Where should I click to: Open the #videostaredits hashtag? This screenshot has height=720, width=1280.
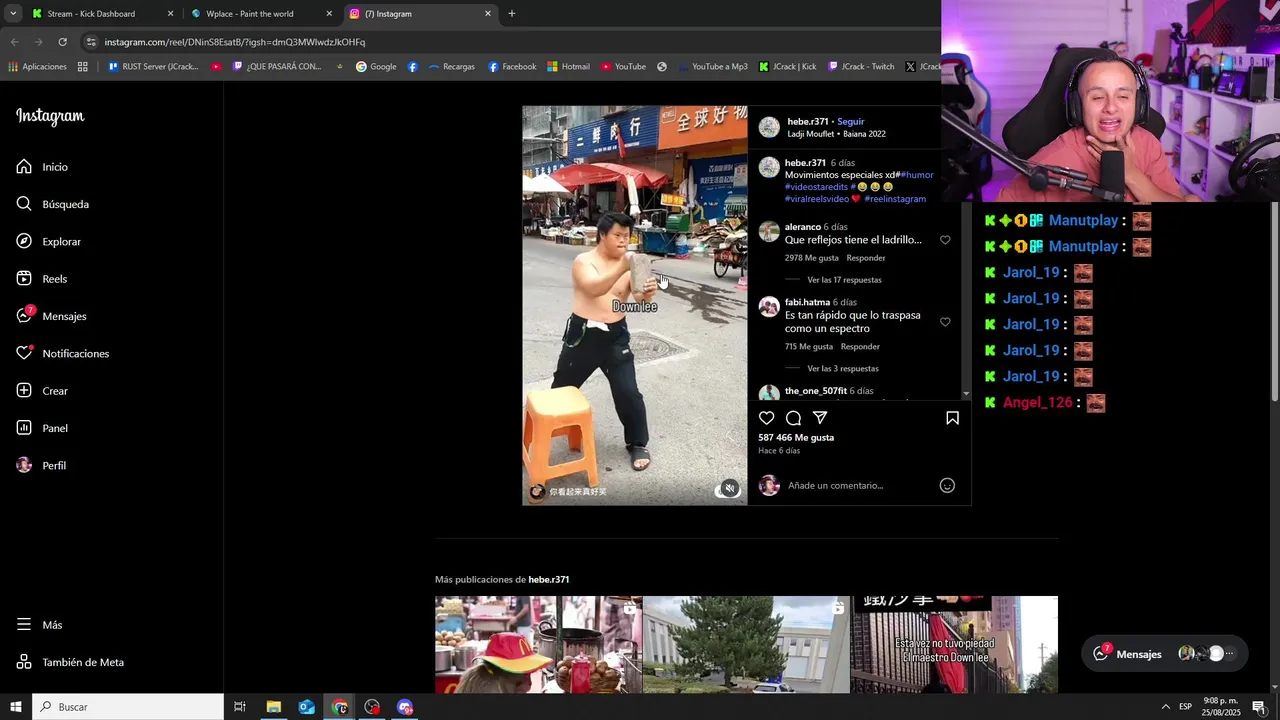point(816,187)
